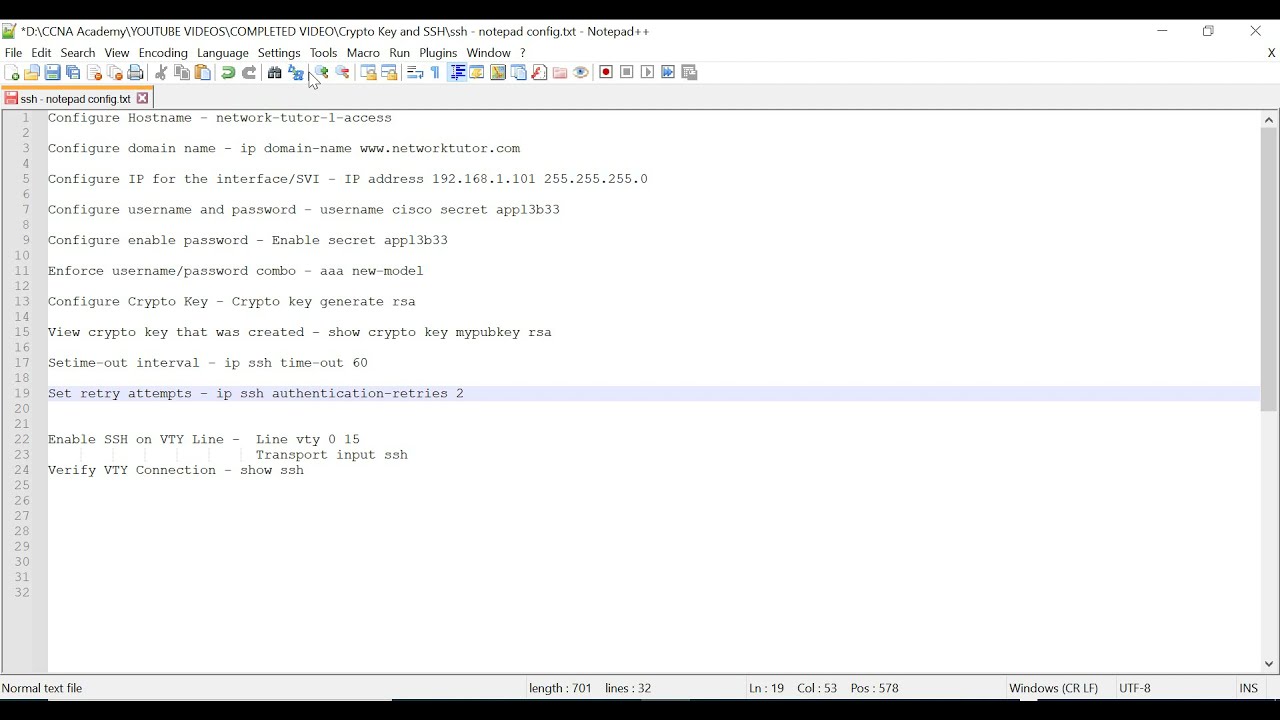The image size is (1280, 720).
Task: Click the Zoom In magnifier icon
Action: click(x=320, y=73)
